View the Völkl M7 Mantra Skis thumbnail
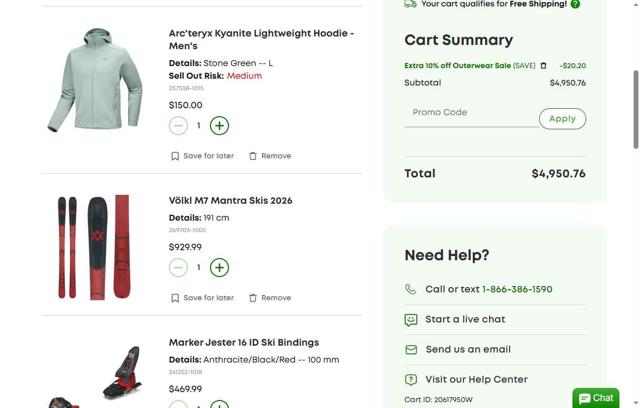This screenshot has height=408, width=640. (x=95, y=247)
